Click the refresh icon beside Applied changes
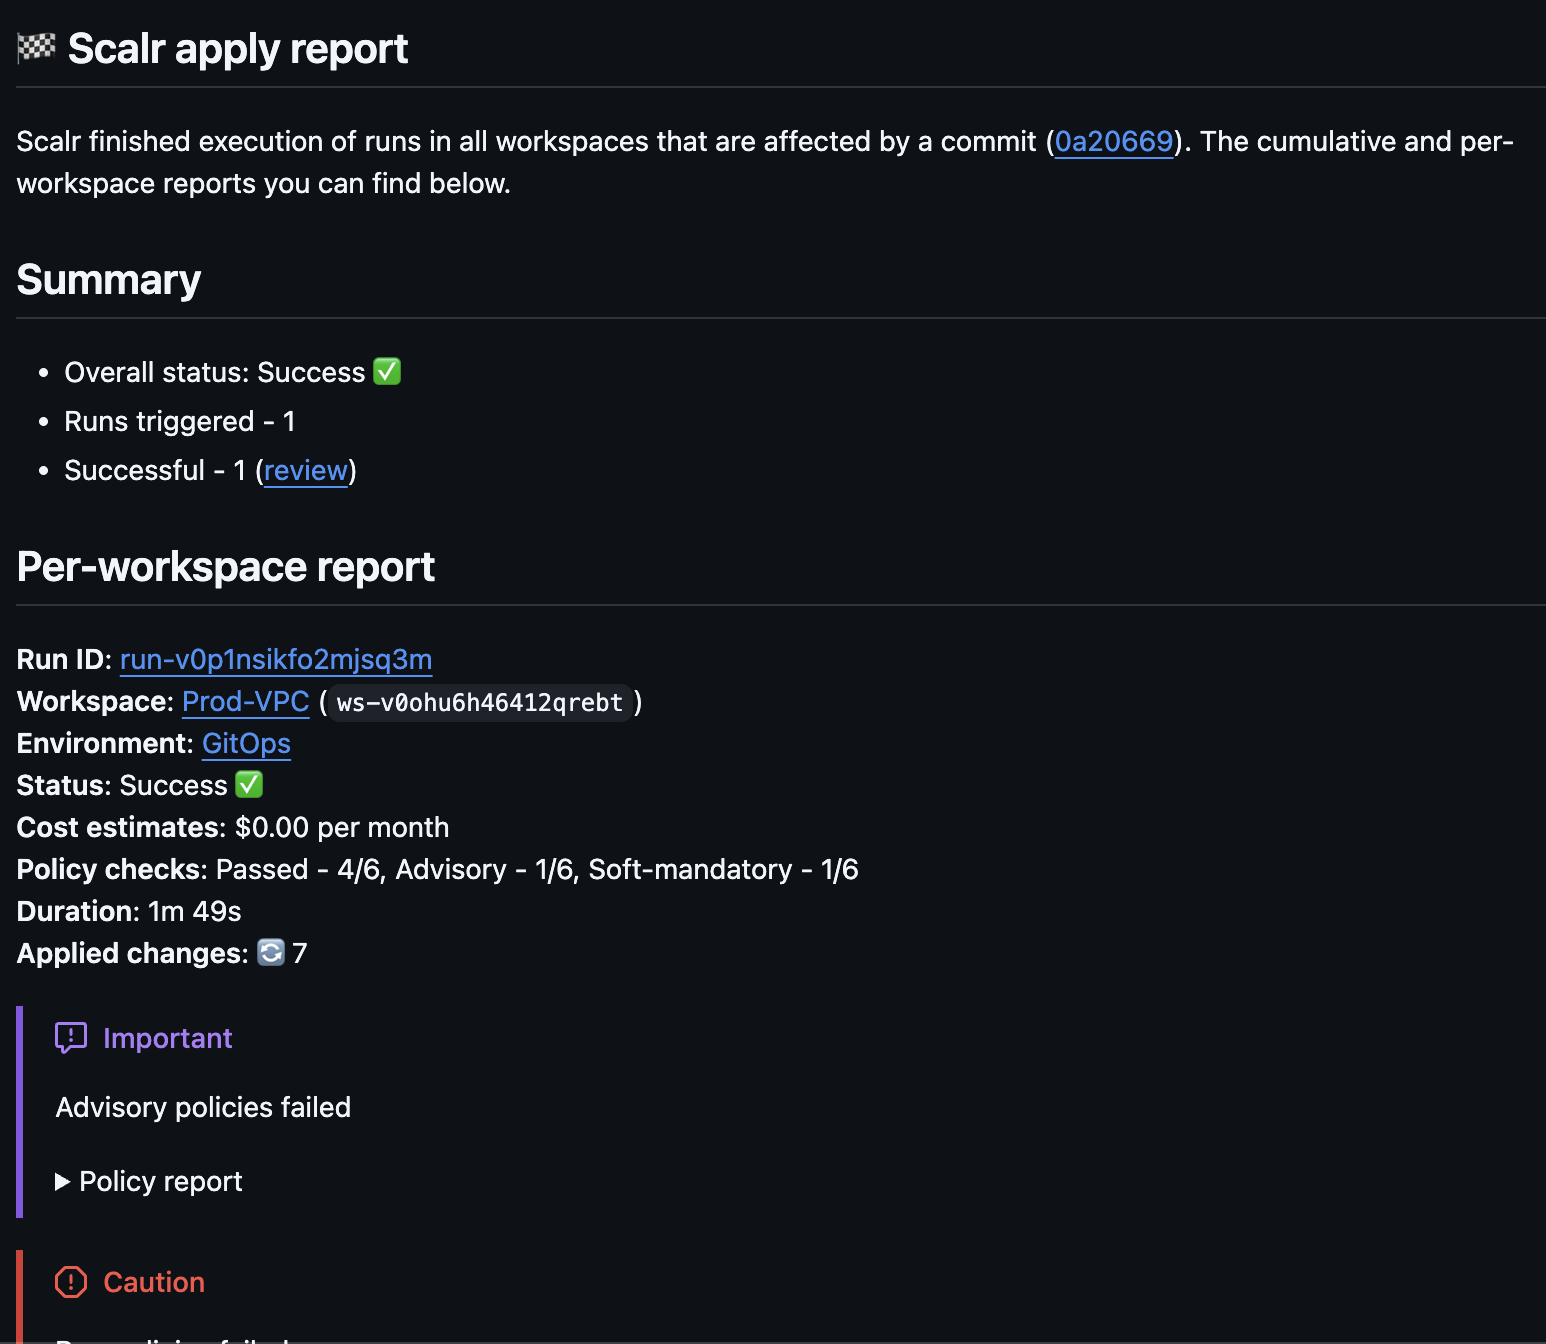The image size is (1546, 1344). (271, 953)
